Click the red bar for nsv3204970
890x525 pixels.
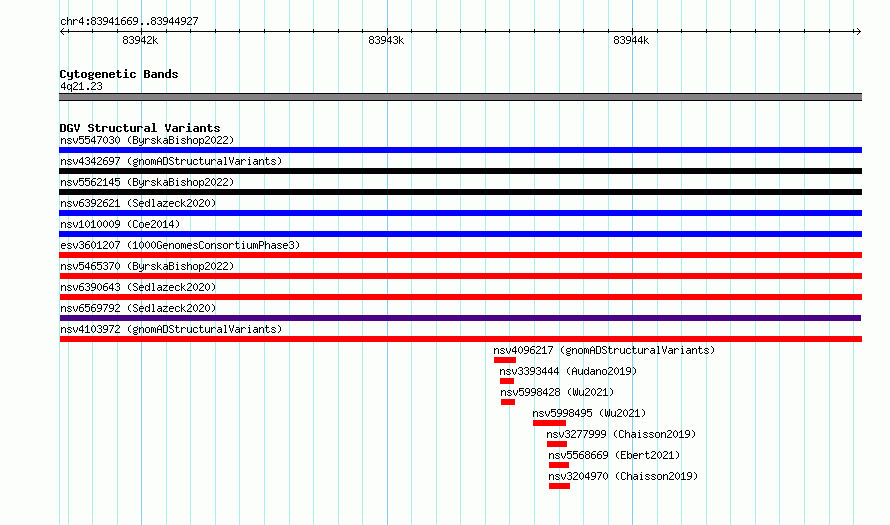coord(559,486)
